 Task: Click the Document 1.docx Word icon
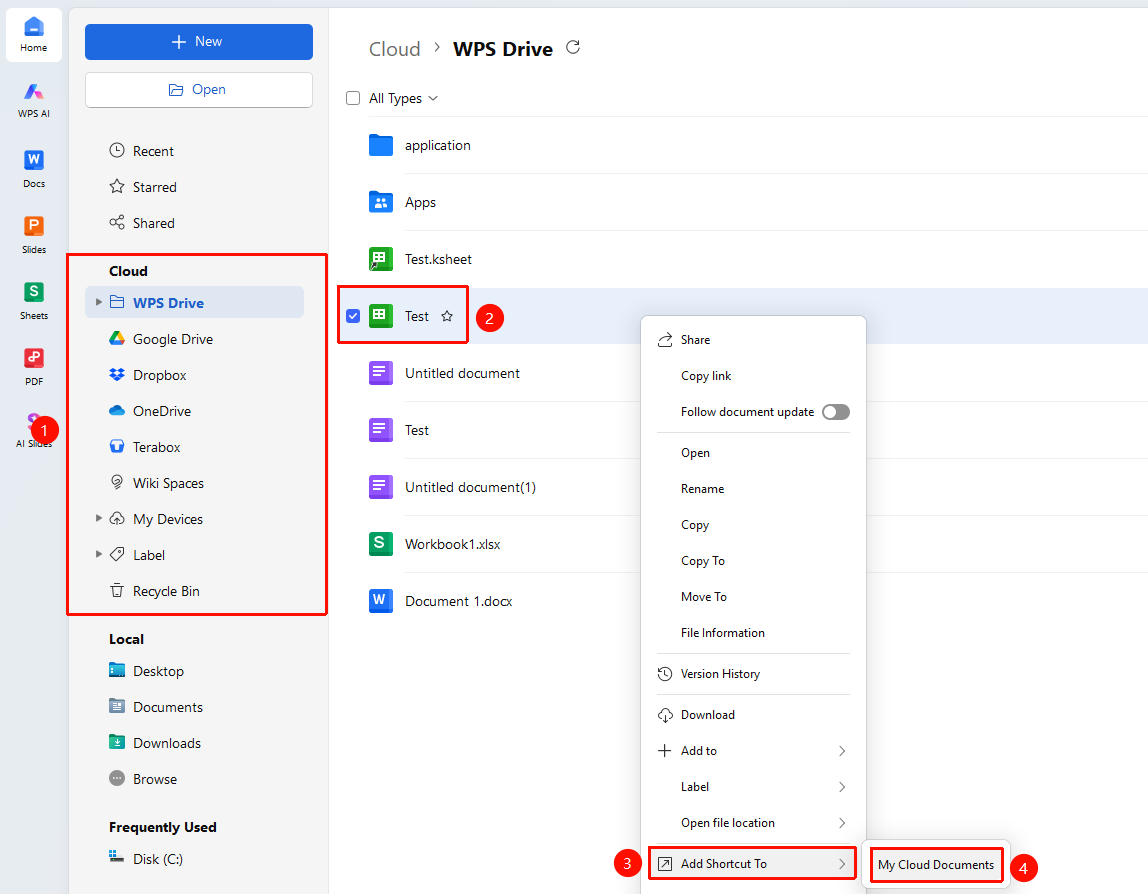click(x=381, y=601)
